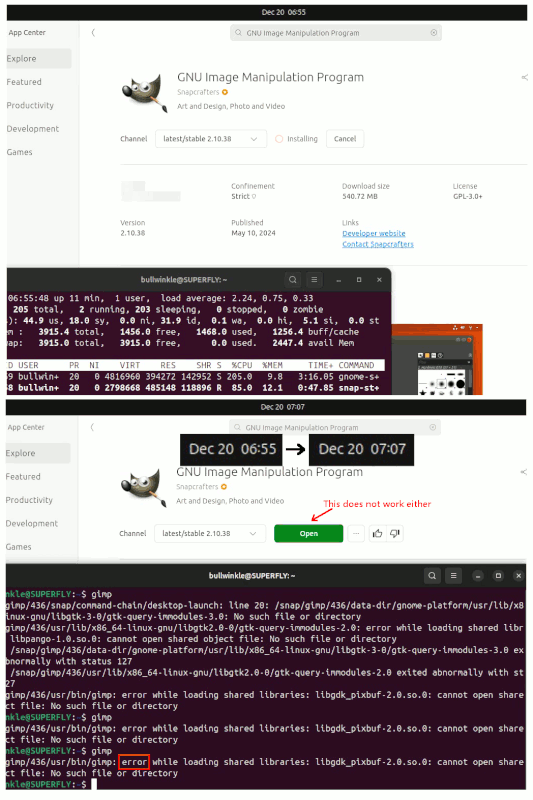Minimize the terminal showing gimp errors

(478, 576)
